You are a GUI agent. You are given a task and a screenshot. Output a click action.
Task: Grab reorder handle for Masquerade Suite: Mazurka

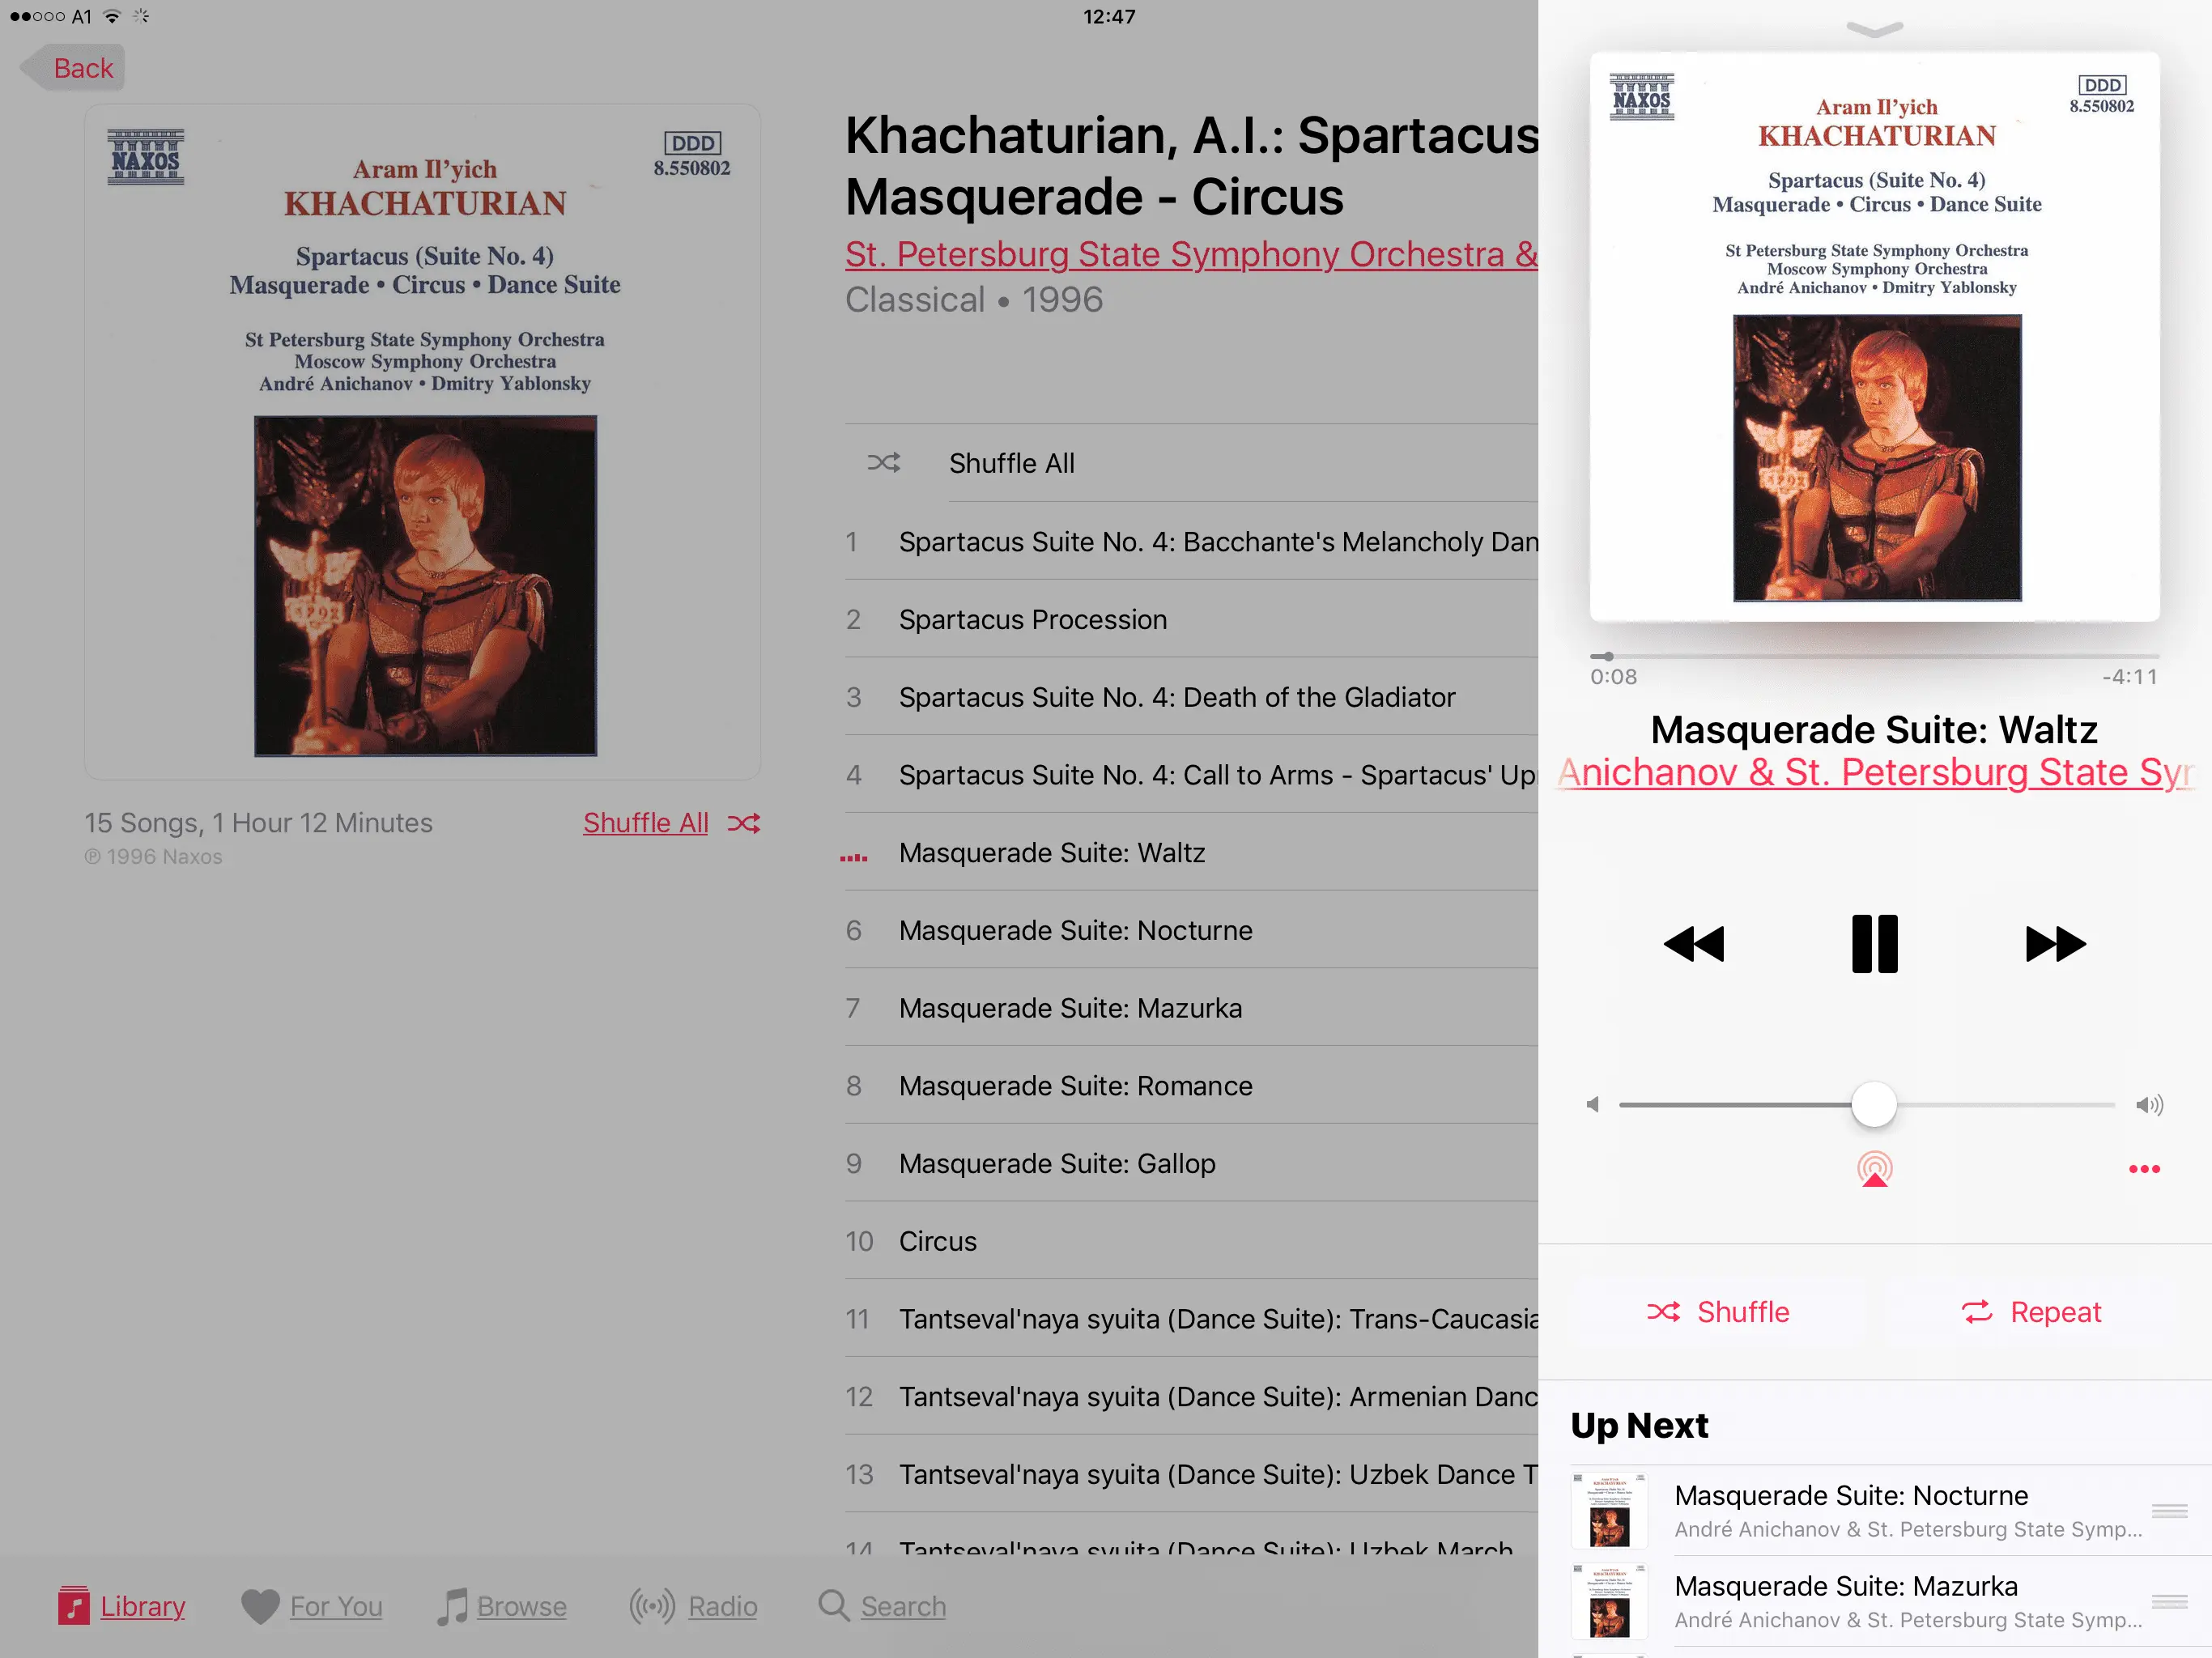point(2169,1602)
